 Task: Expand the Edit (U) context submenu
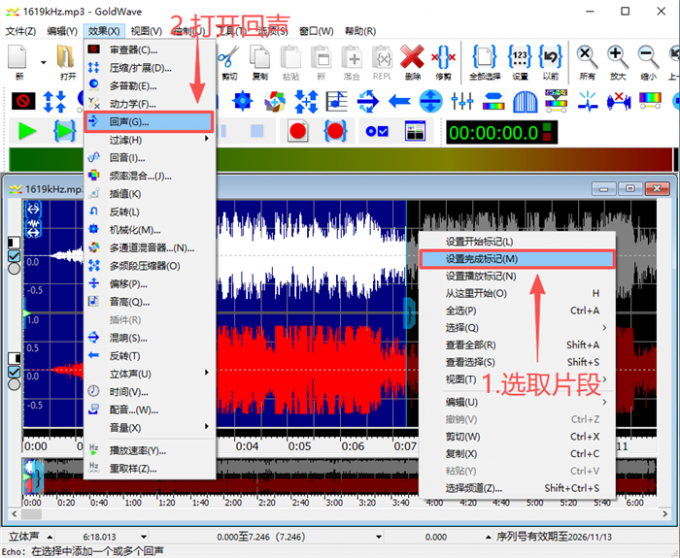(x=517, y=402)
